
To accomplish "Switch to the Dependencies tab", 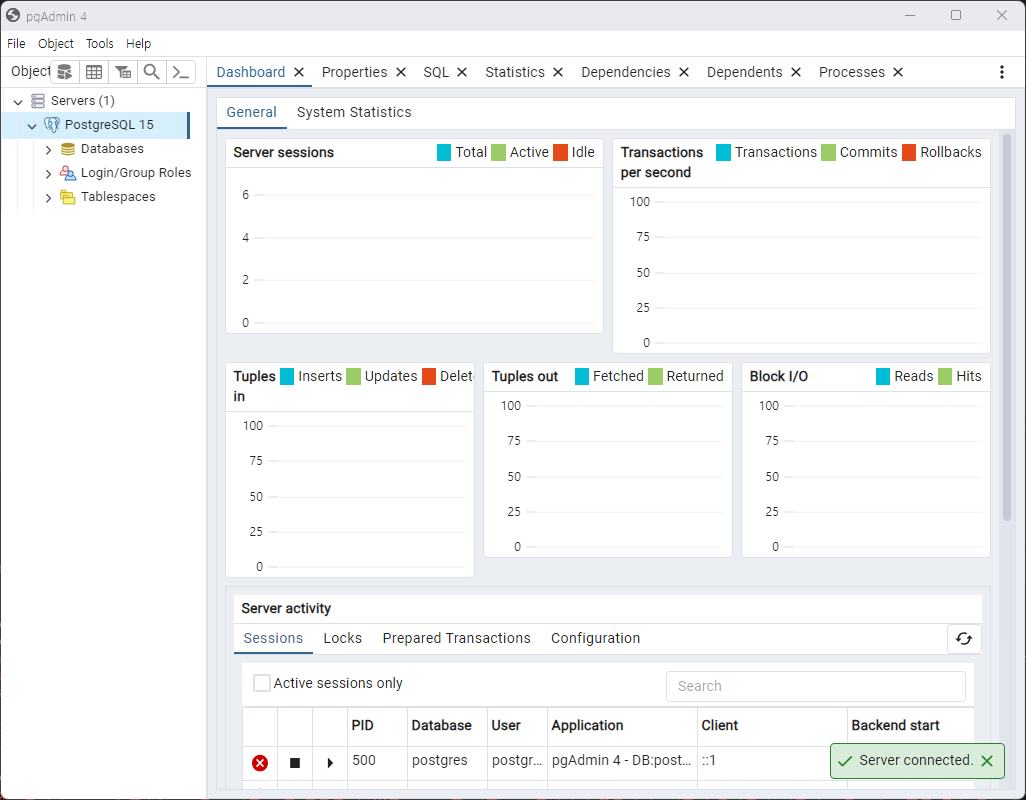I will [x=626, y=72].
